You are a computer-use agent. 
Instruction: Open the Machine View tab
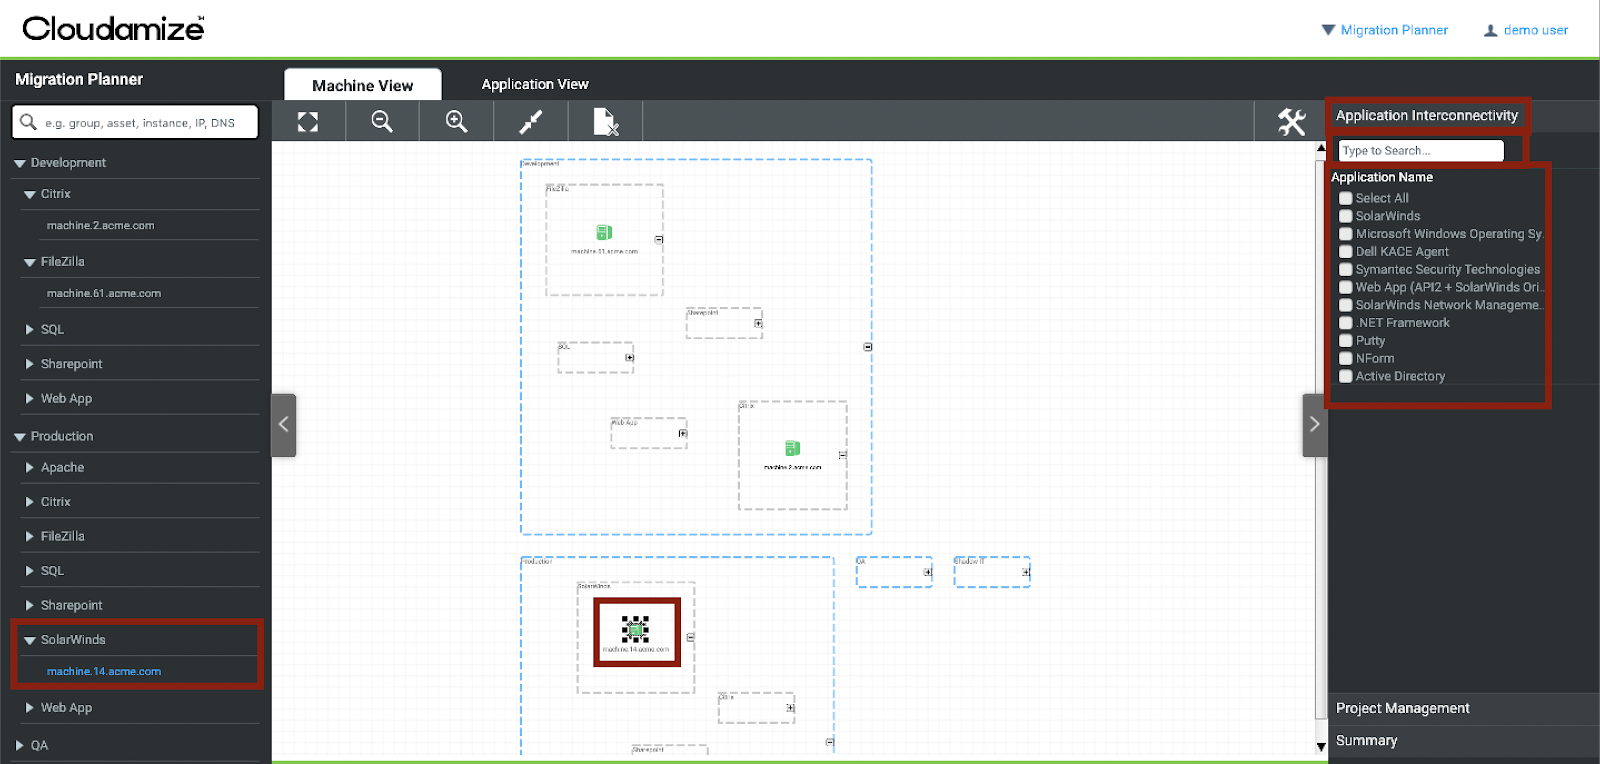[362, 86]
